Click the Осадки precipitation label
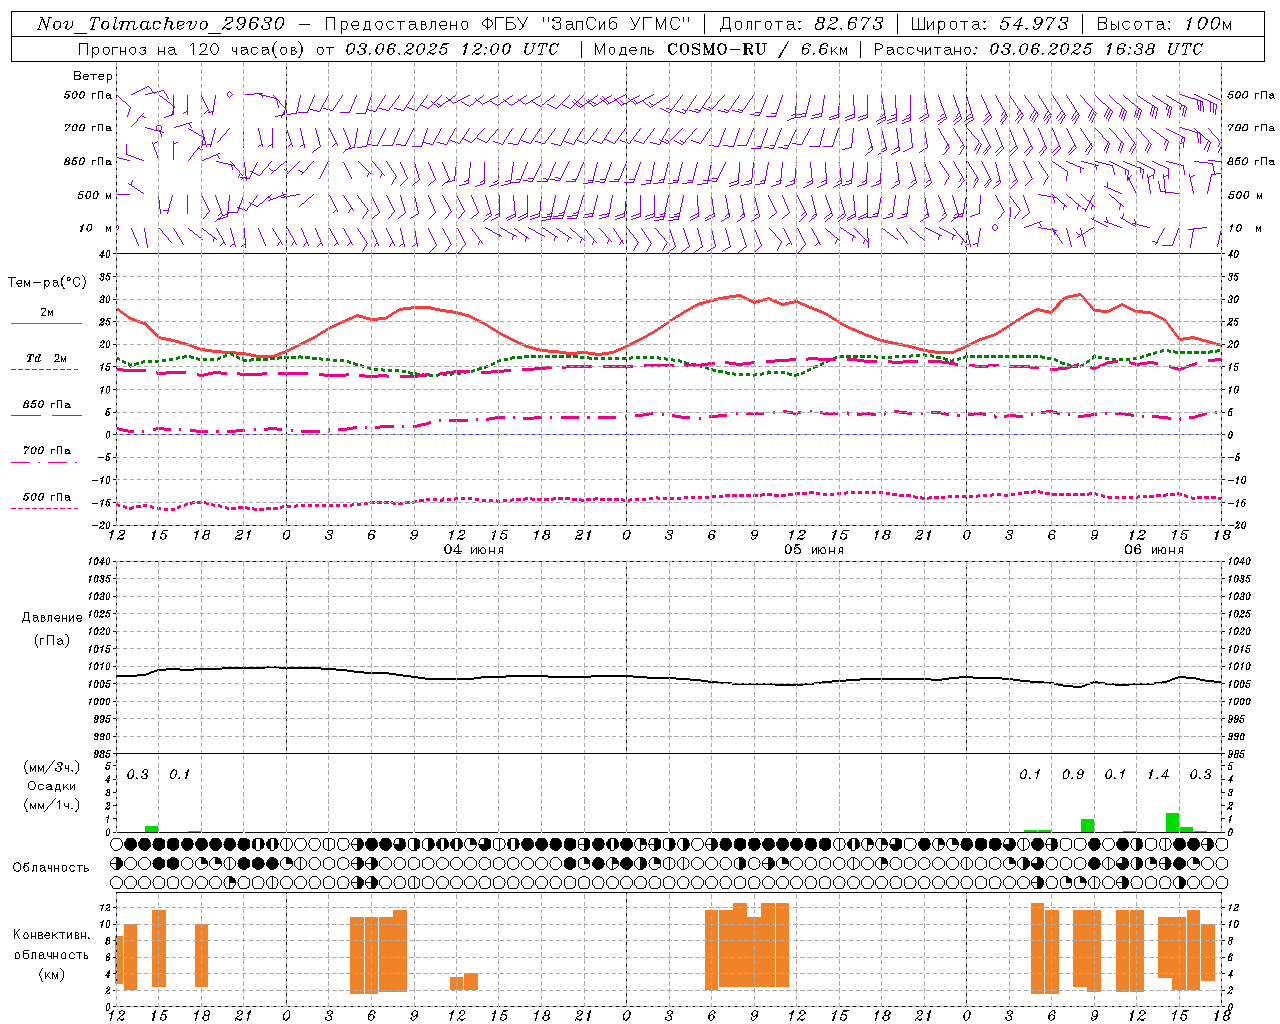The height and width of the screenshot is (1024, 1280). coord(51,786)
